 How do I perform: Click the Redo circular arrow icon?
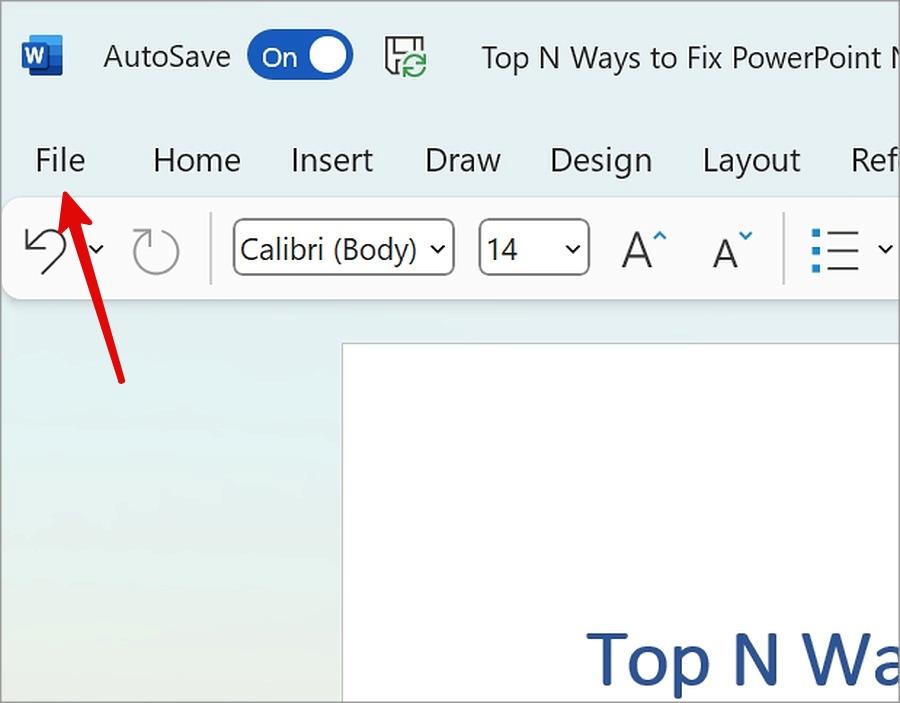coord(156,251)
